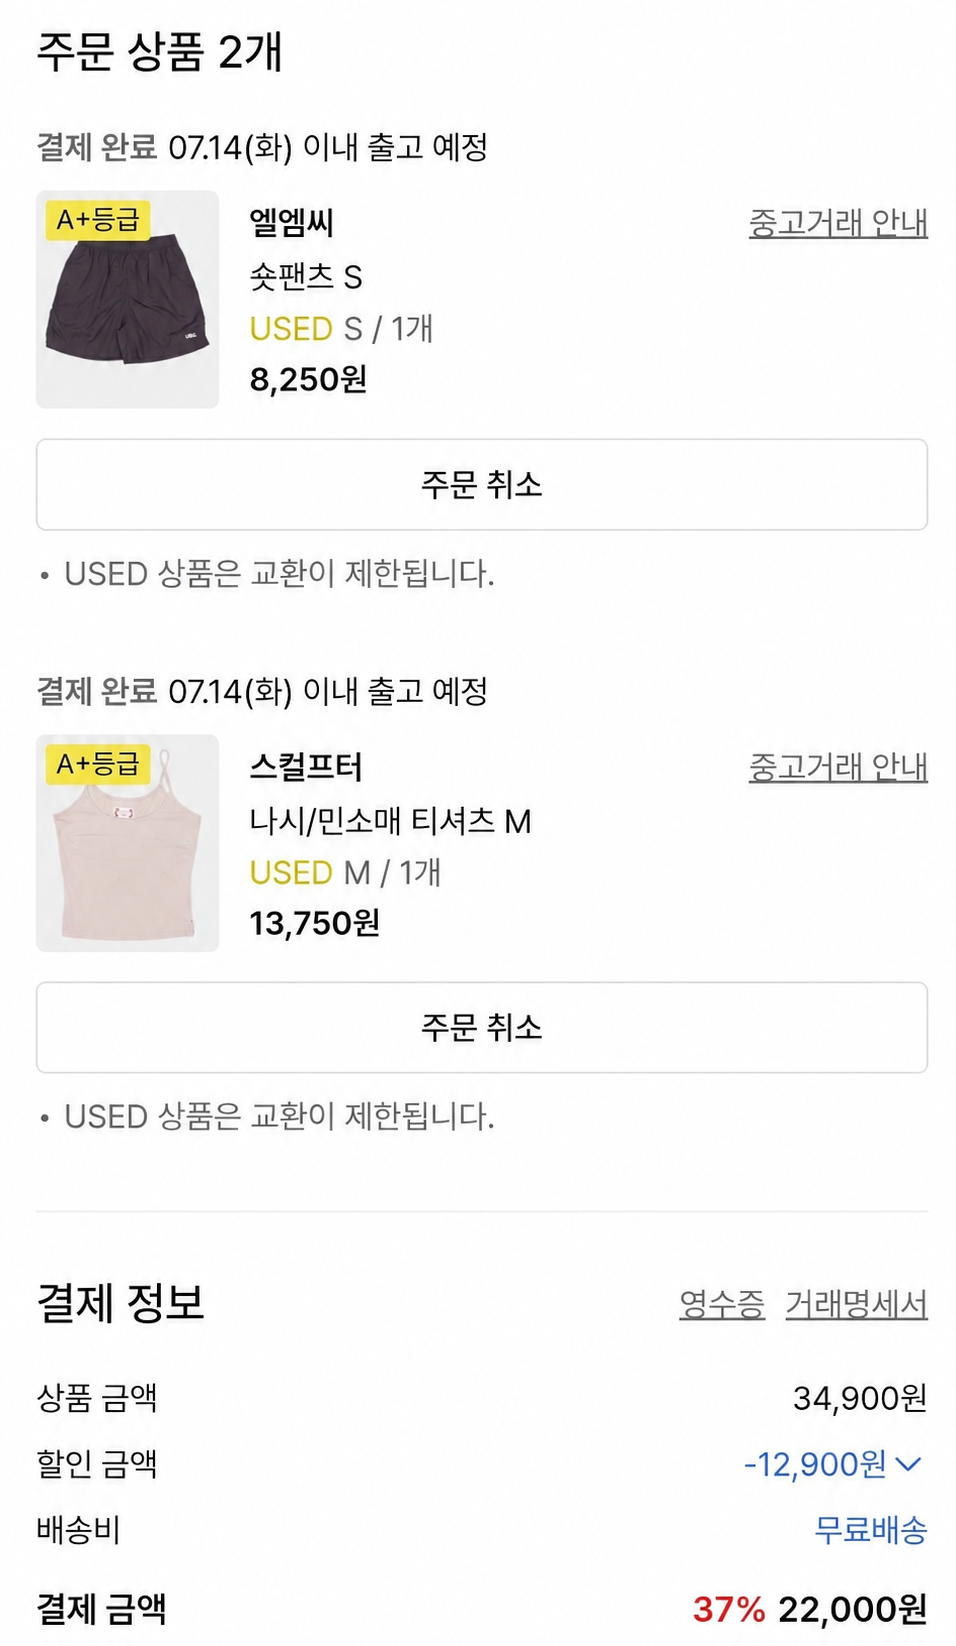Expand discount details via -12,900원 amount

[815, 1464]
